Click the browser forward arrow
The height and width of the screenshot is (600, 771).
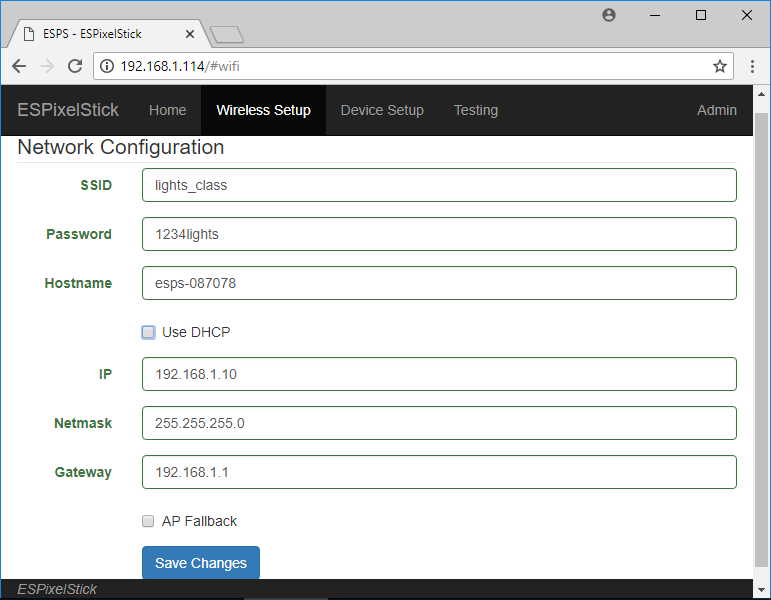tap(47, 66)
